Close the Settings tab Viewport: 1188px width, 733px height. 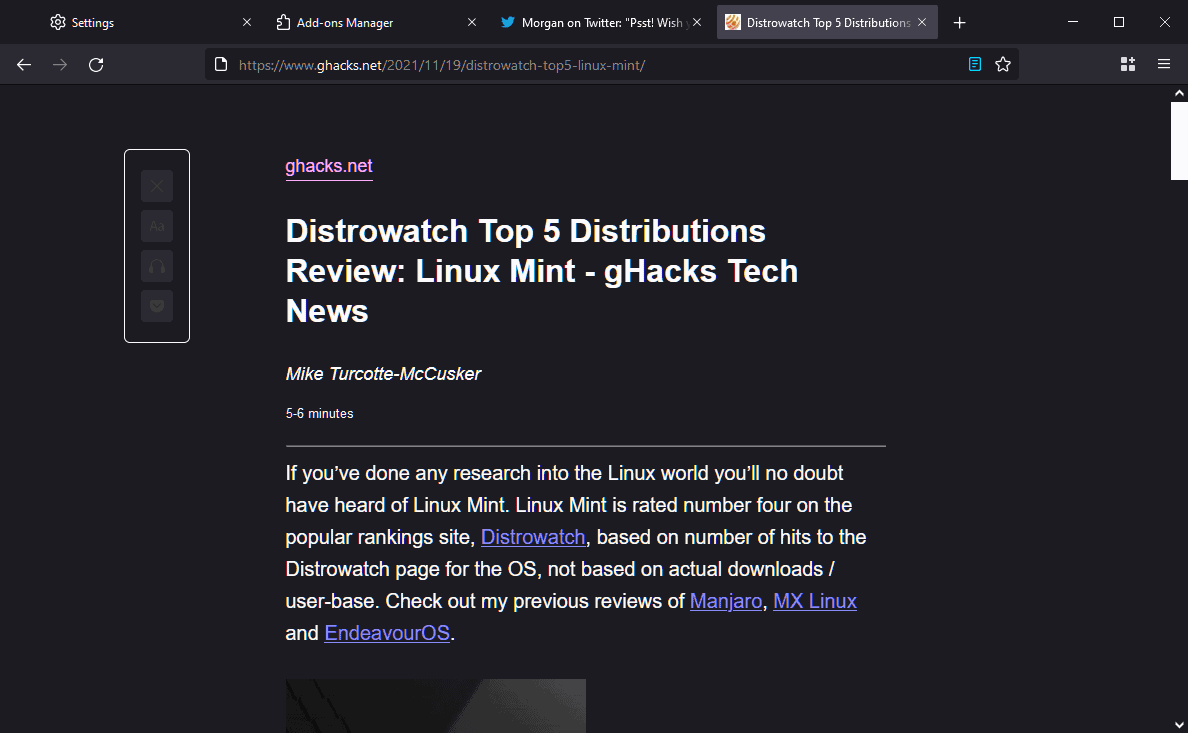[x=247, y=23]
